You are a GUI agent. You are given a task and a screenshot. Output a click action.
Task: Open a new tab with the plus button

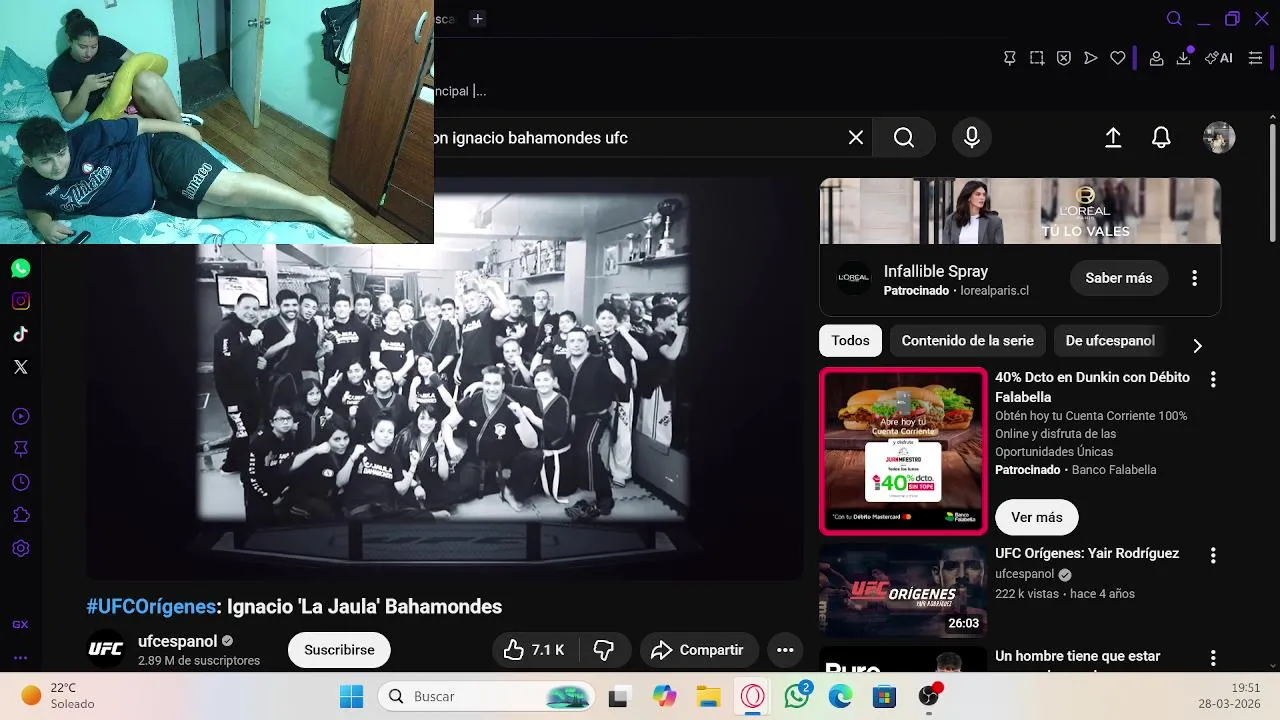(478, 19)
